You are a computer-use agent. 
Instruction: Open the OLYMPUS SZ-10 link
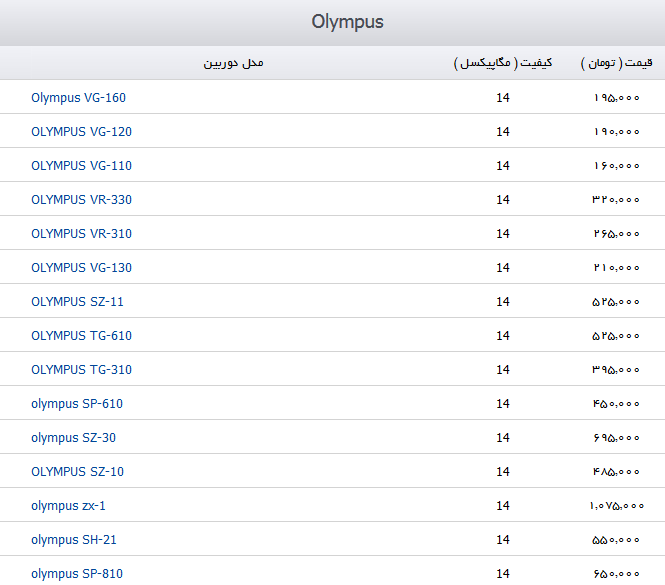(x=77, y=472)
